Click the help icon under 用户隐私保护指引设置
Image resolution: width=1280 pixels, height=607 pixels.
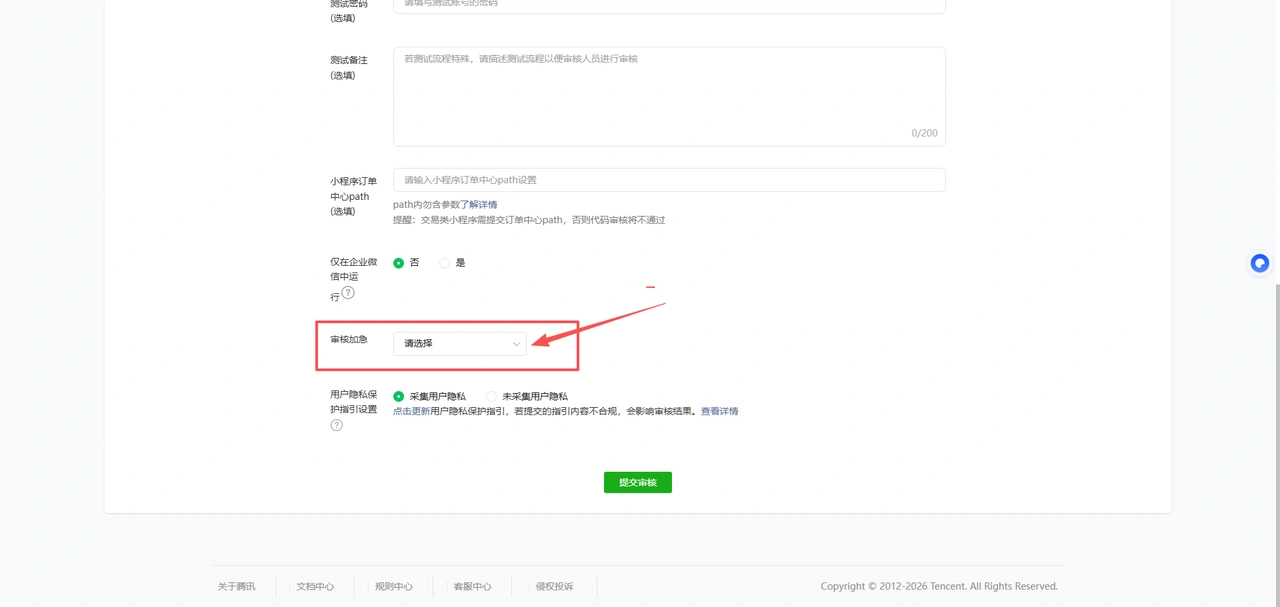(336, 425)
